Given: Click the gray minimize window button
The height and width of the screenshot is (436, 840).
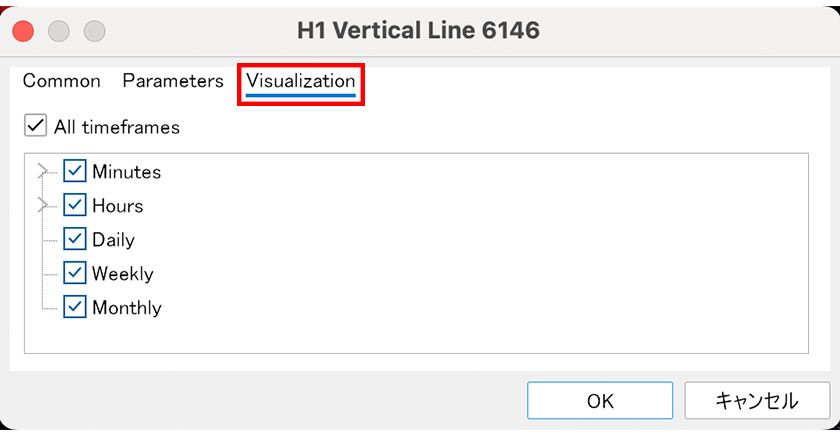Looking at the screenshot, I should [59, 30].
